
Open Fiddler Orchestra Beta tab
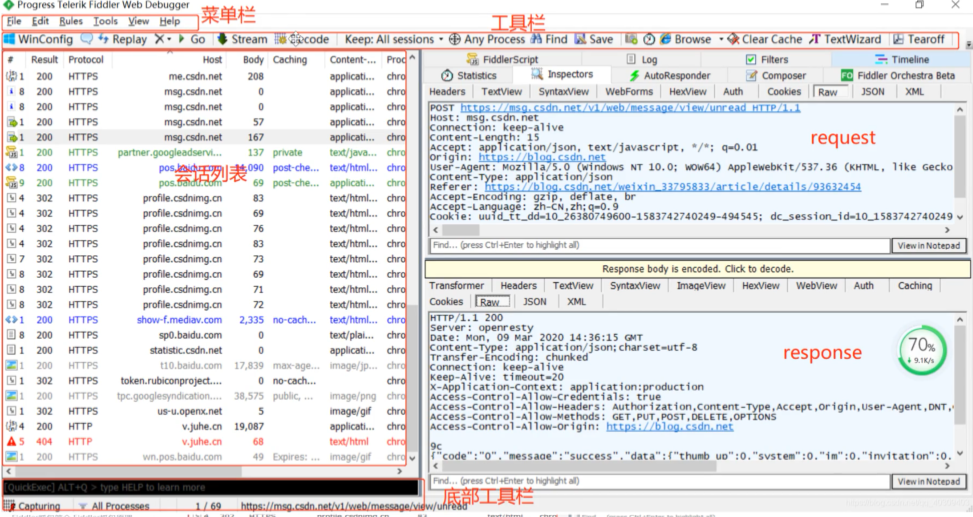point(898,75)
